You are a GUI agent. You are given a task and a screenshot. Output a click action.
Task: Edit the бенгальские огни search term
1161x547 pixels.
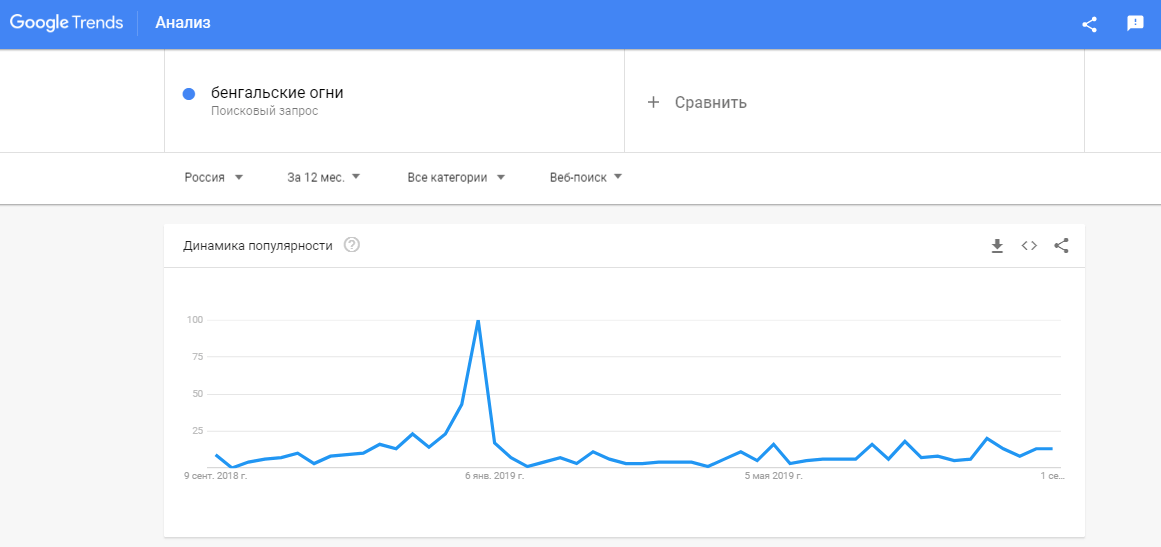(277, 93)
